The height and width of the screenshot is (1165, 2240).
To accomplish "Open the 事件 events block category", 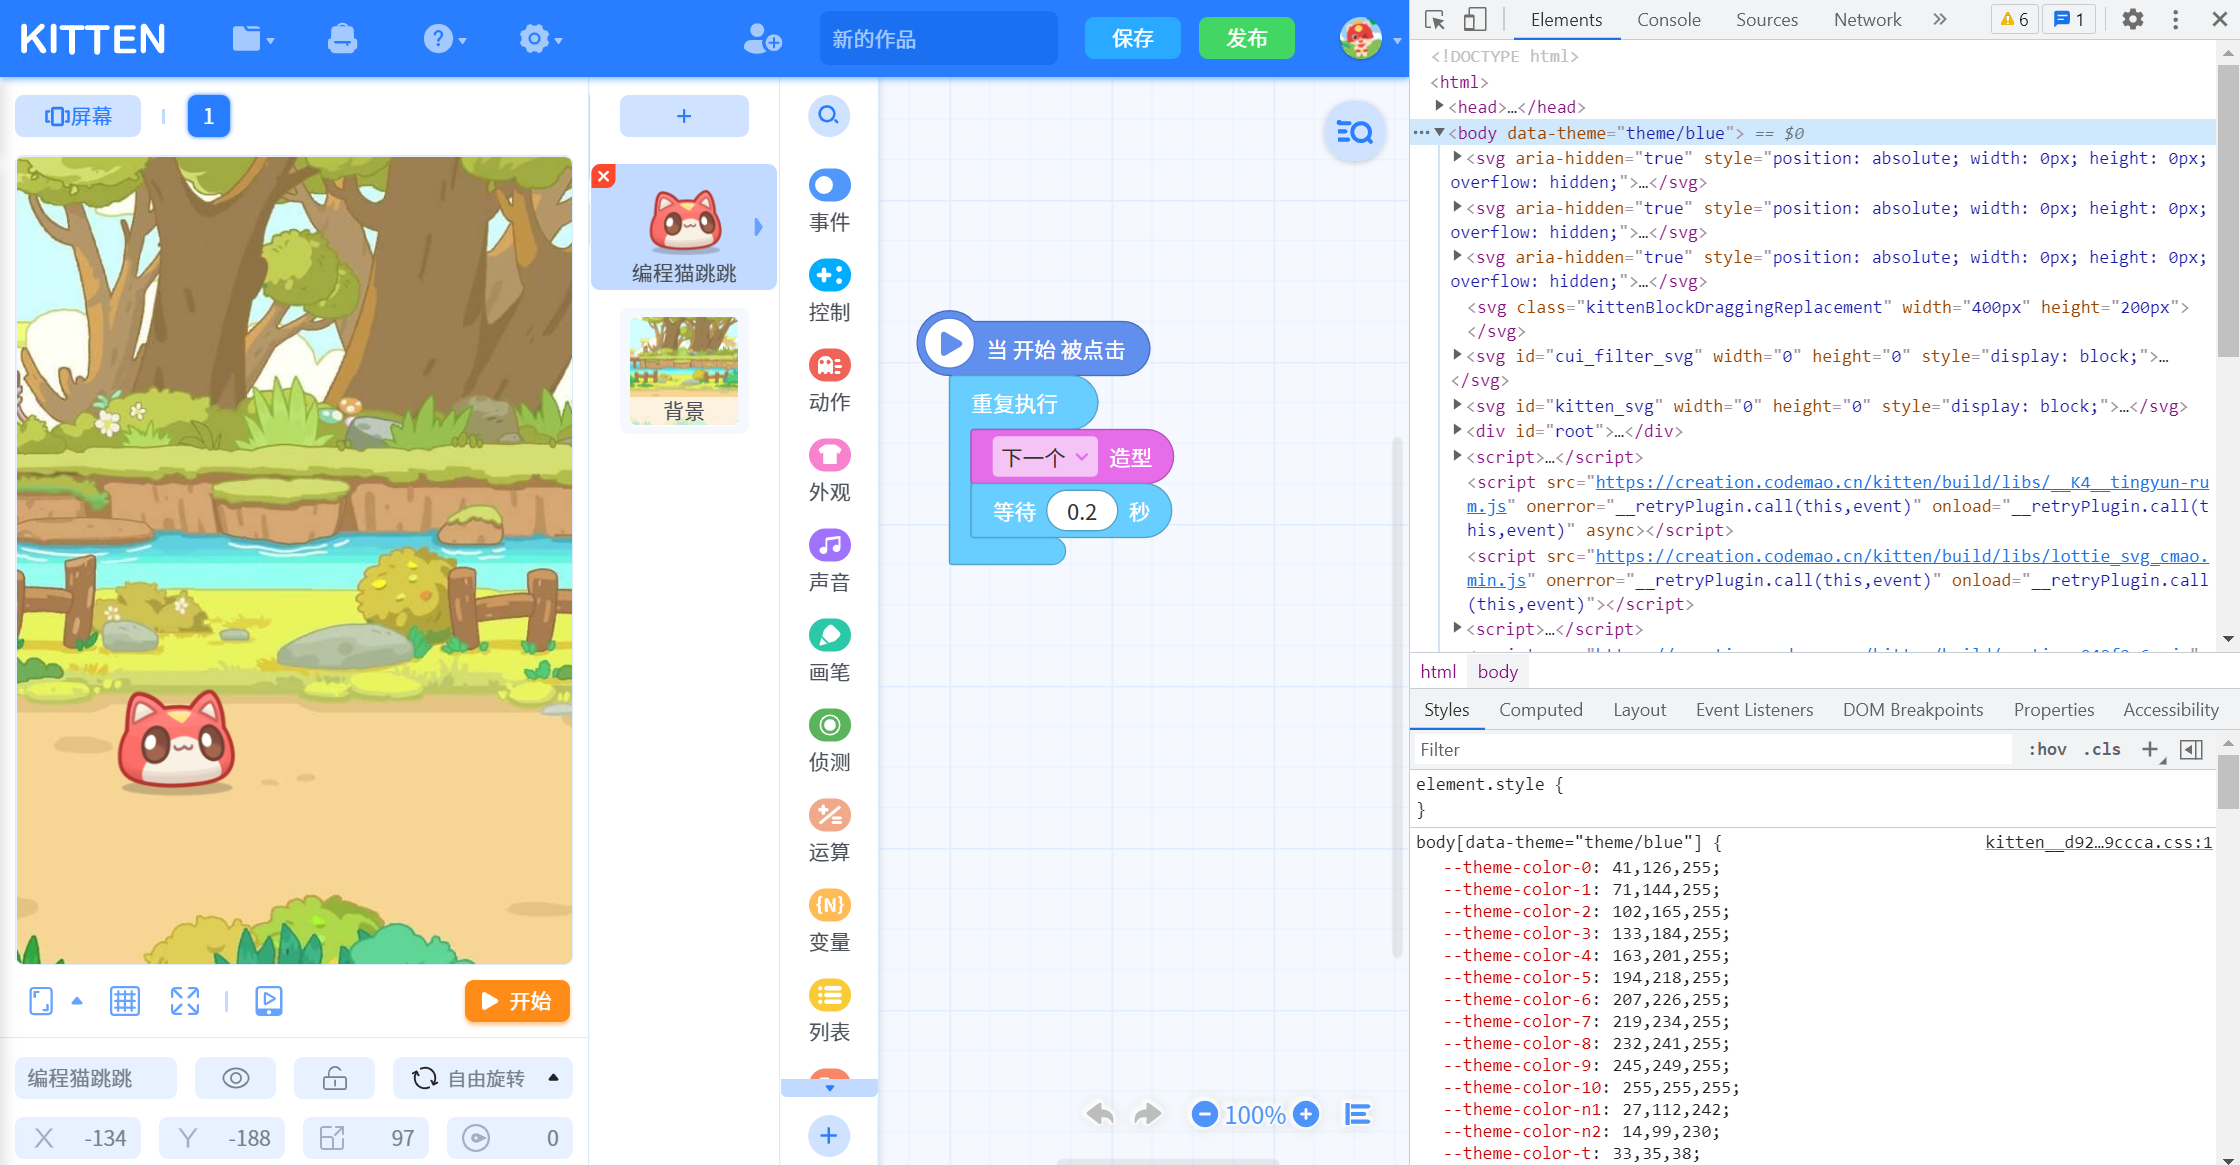I will click(x=829, y=201).
